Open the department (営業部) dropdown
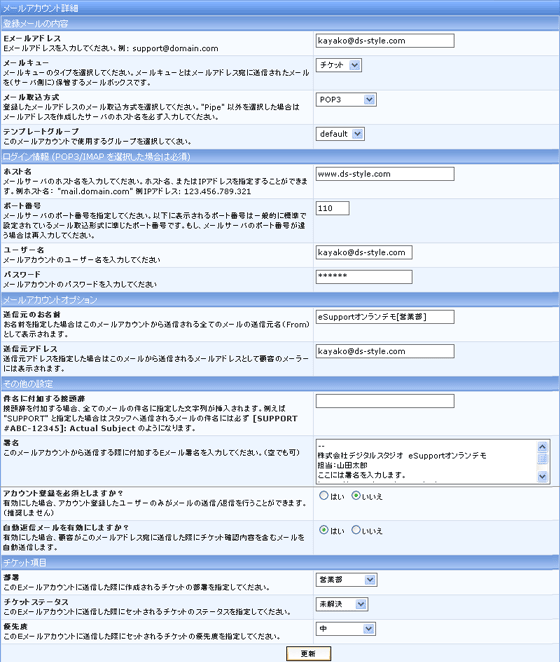 coord(346,580)
